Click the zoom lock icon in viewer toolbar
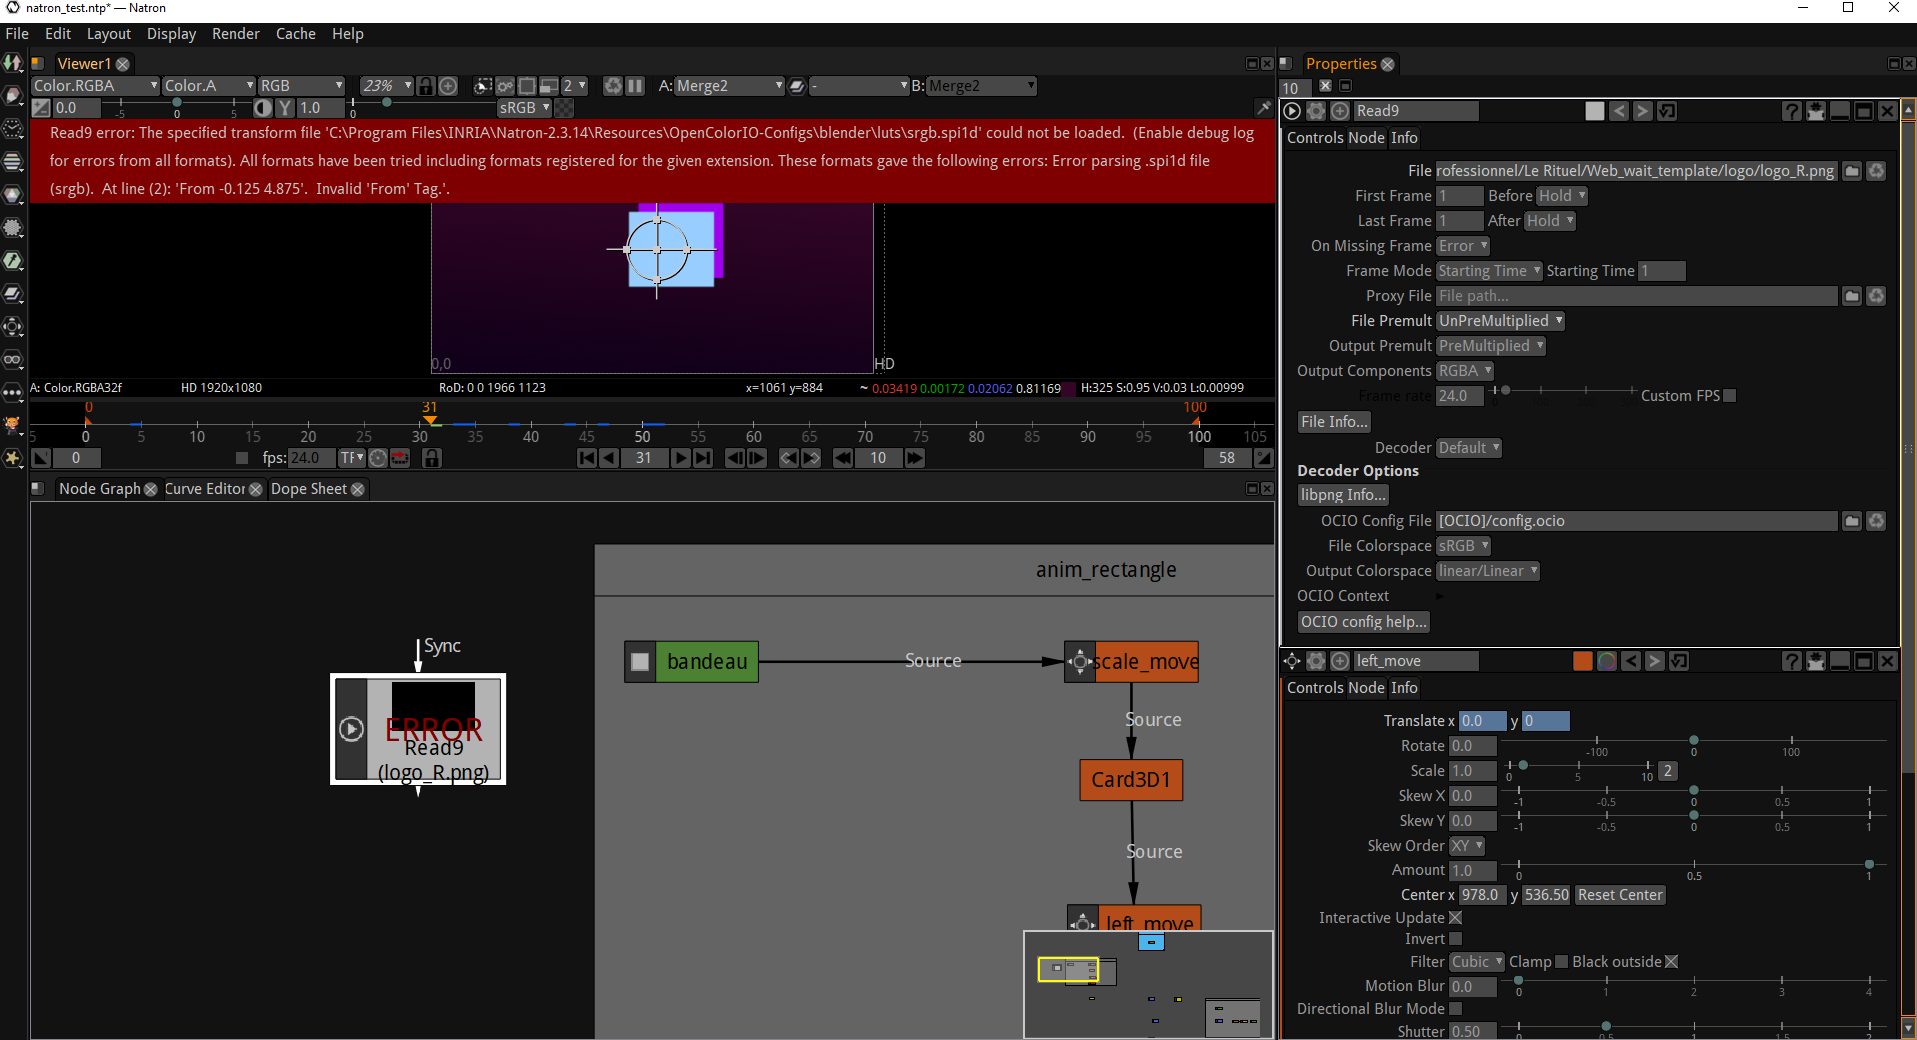 pos(426,86)
